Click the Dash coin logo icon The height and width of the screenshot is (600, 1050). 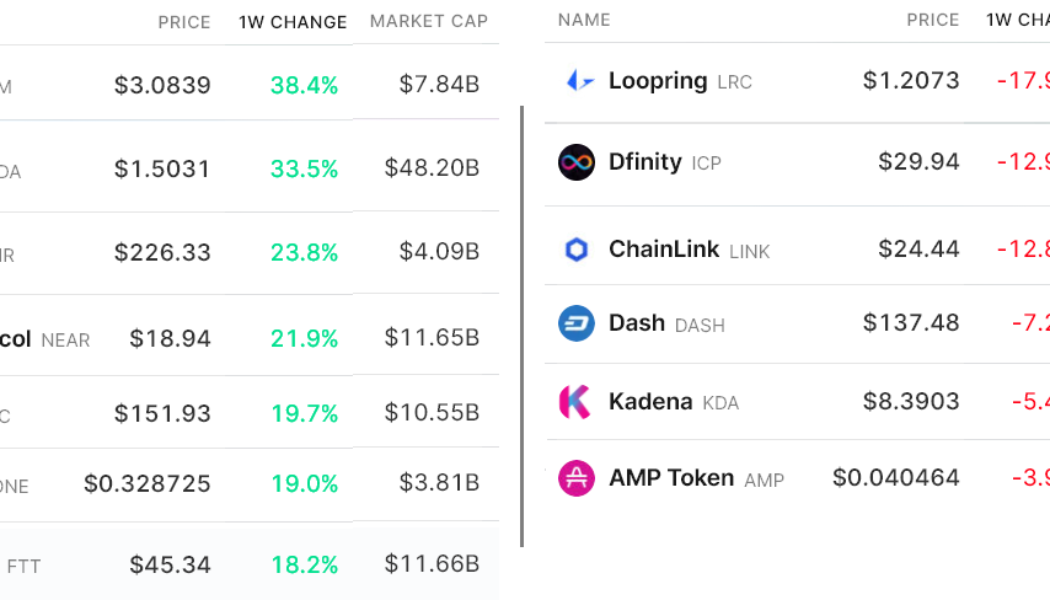[x=576, y=323]
